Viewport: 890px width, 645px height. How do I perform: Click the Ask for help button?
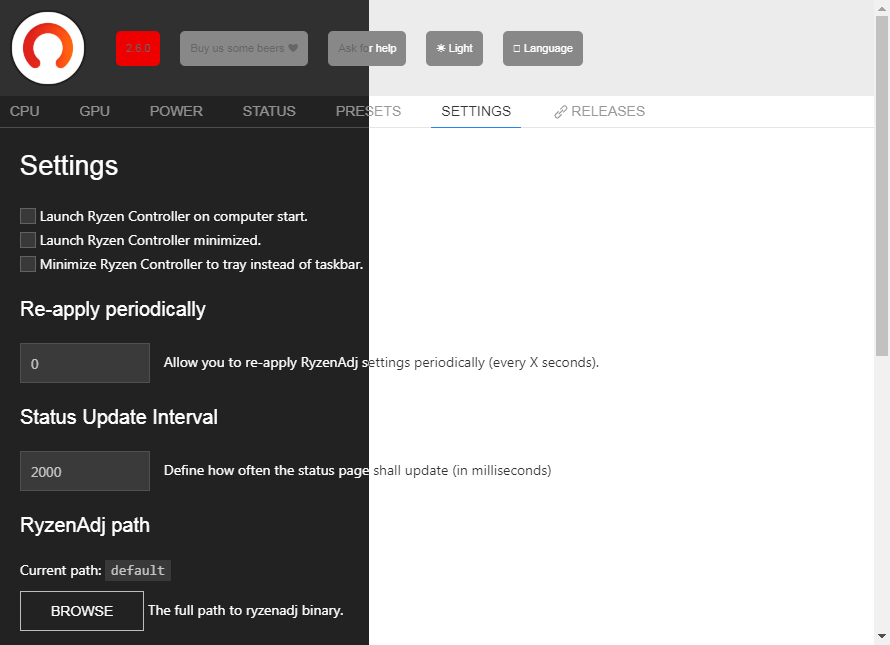point(367,48)
